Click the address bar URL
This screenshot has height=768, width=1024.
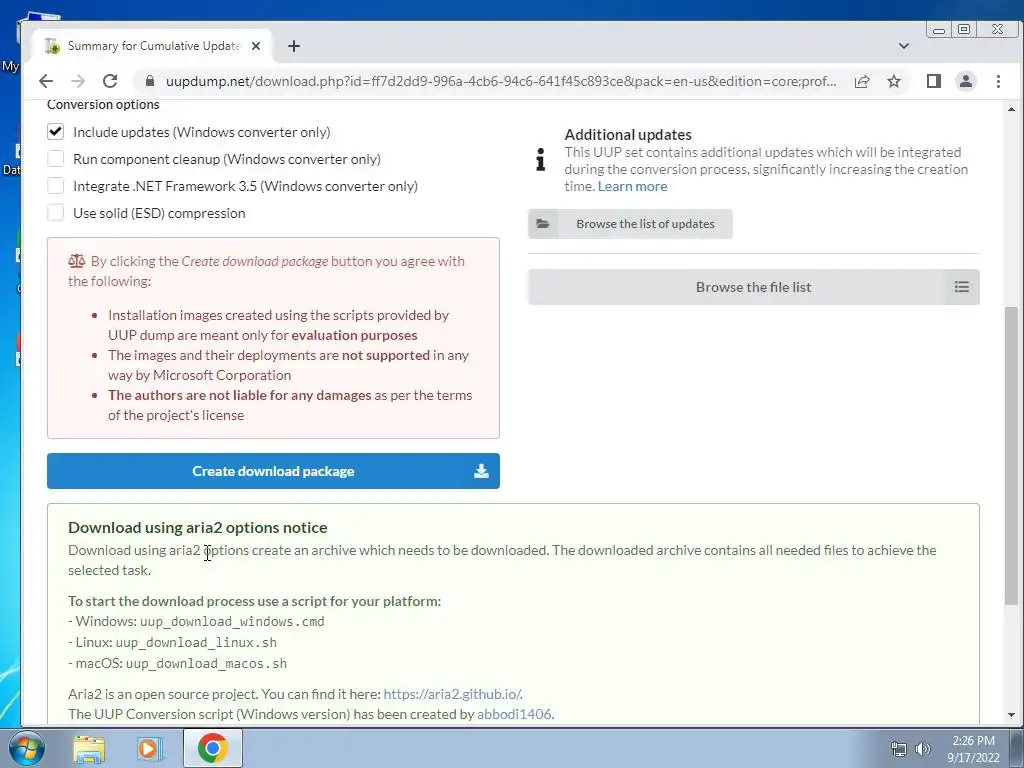[x=501, y=81]
